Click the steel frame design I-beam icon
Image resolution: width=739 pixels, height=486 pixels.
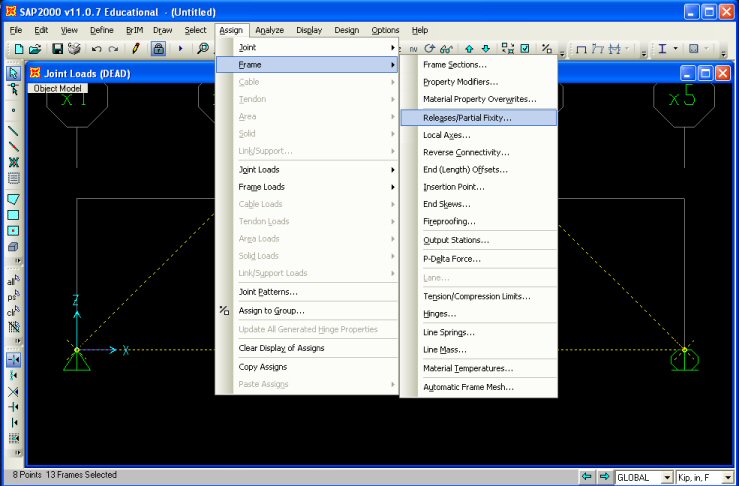coord(662,49)
